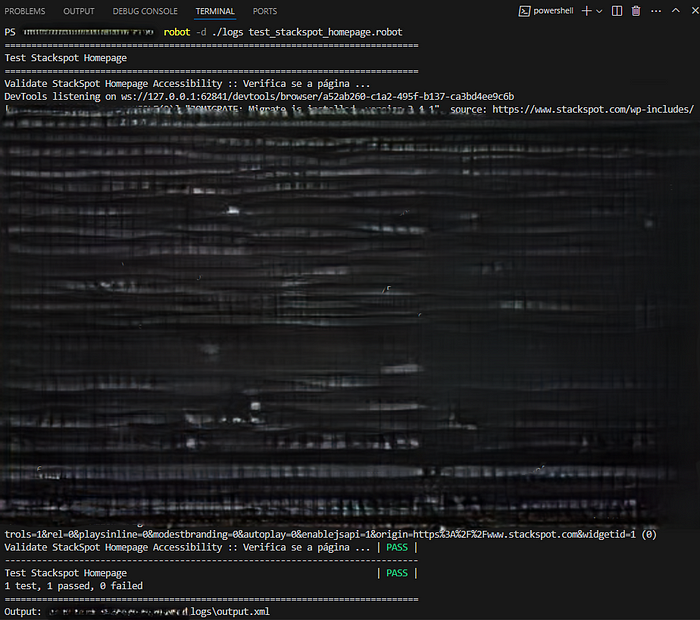This screenshot has height=620, width=700.
Task: Click the powershell terminal profile label
Action: point(553,11)
